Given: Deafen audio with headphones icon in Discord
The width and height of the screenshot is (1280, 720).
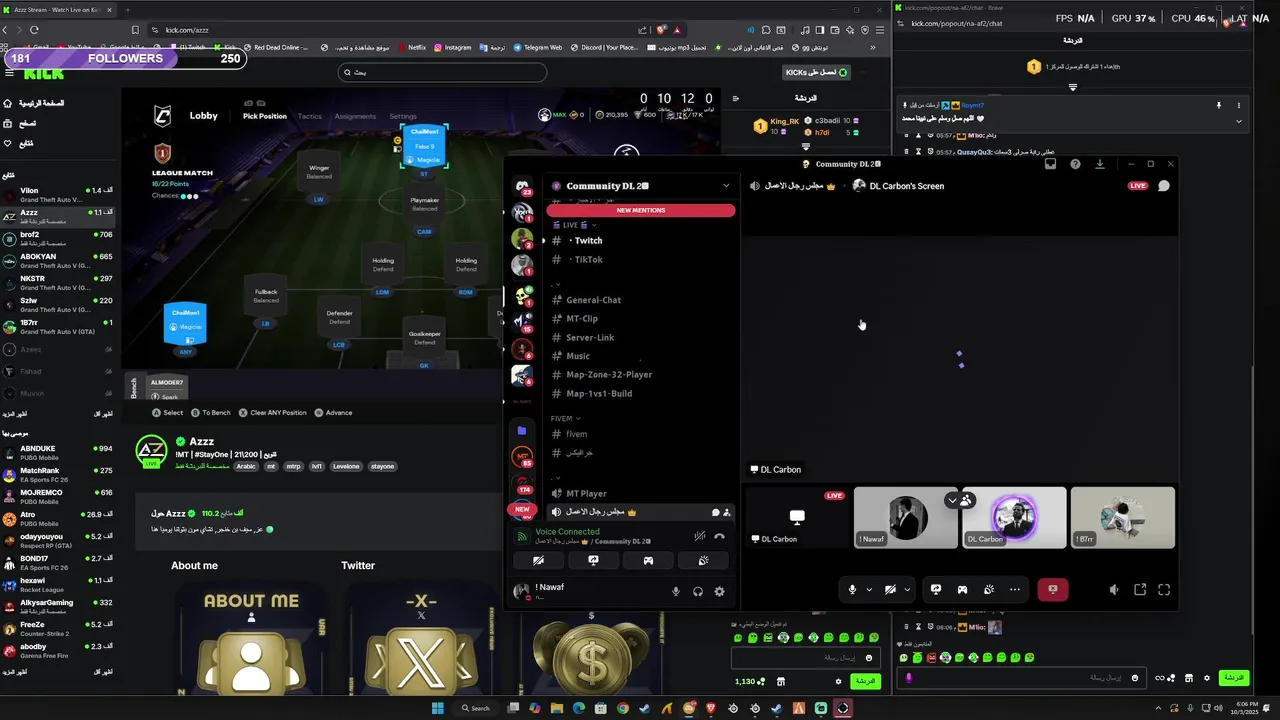Looking at the screenshot, I should tap(697, 591).
